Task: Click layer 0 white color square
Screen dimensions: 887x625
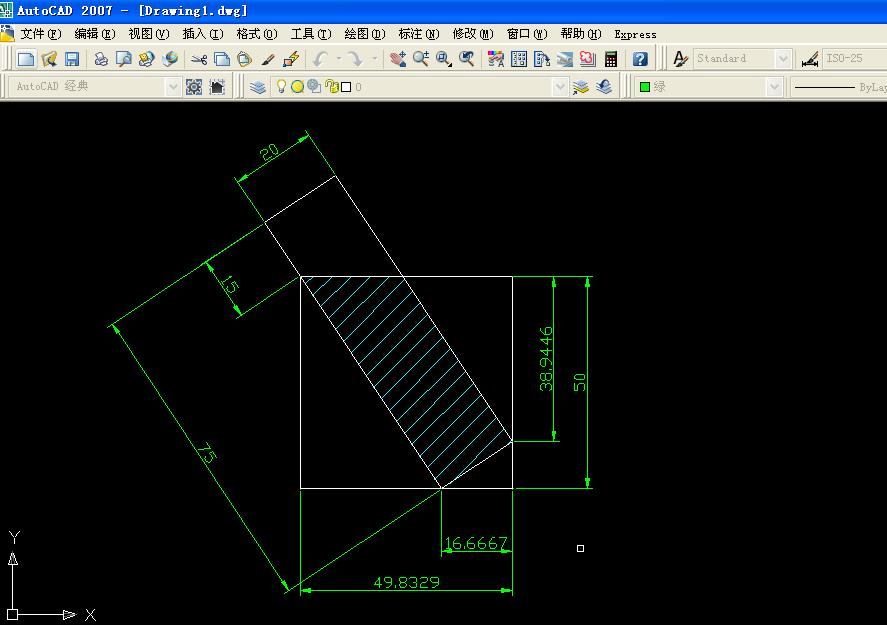Action: coord(346,87)
